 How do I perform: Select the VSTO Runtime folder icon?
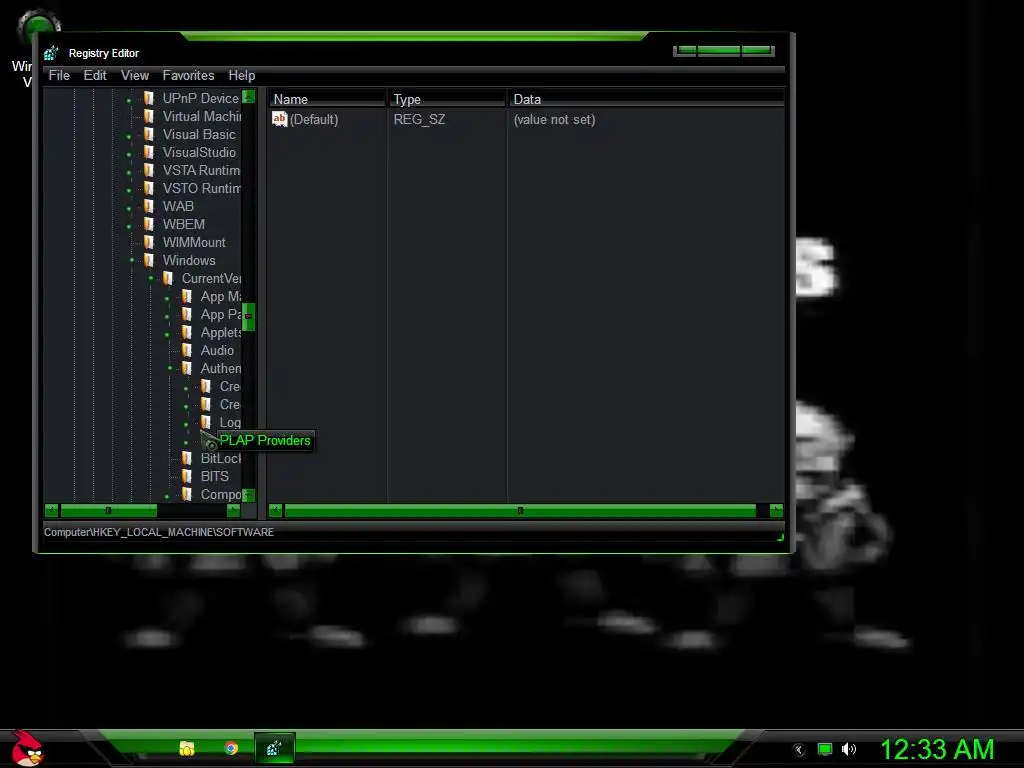pyautogui.click(x=149, y=188)
